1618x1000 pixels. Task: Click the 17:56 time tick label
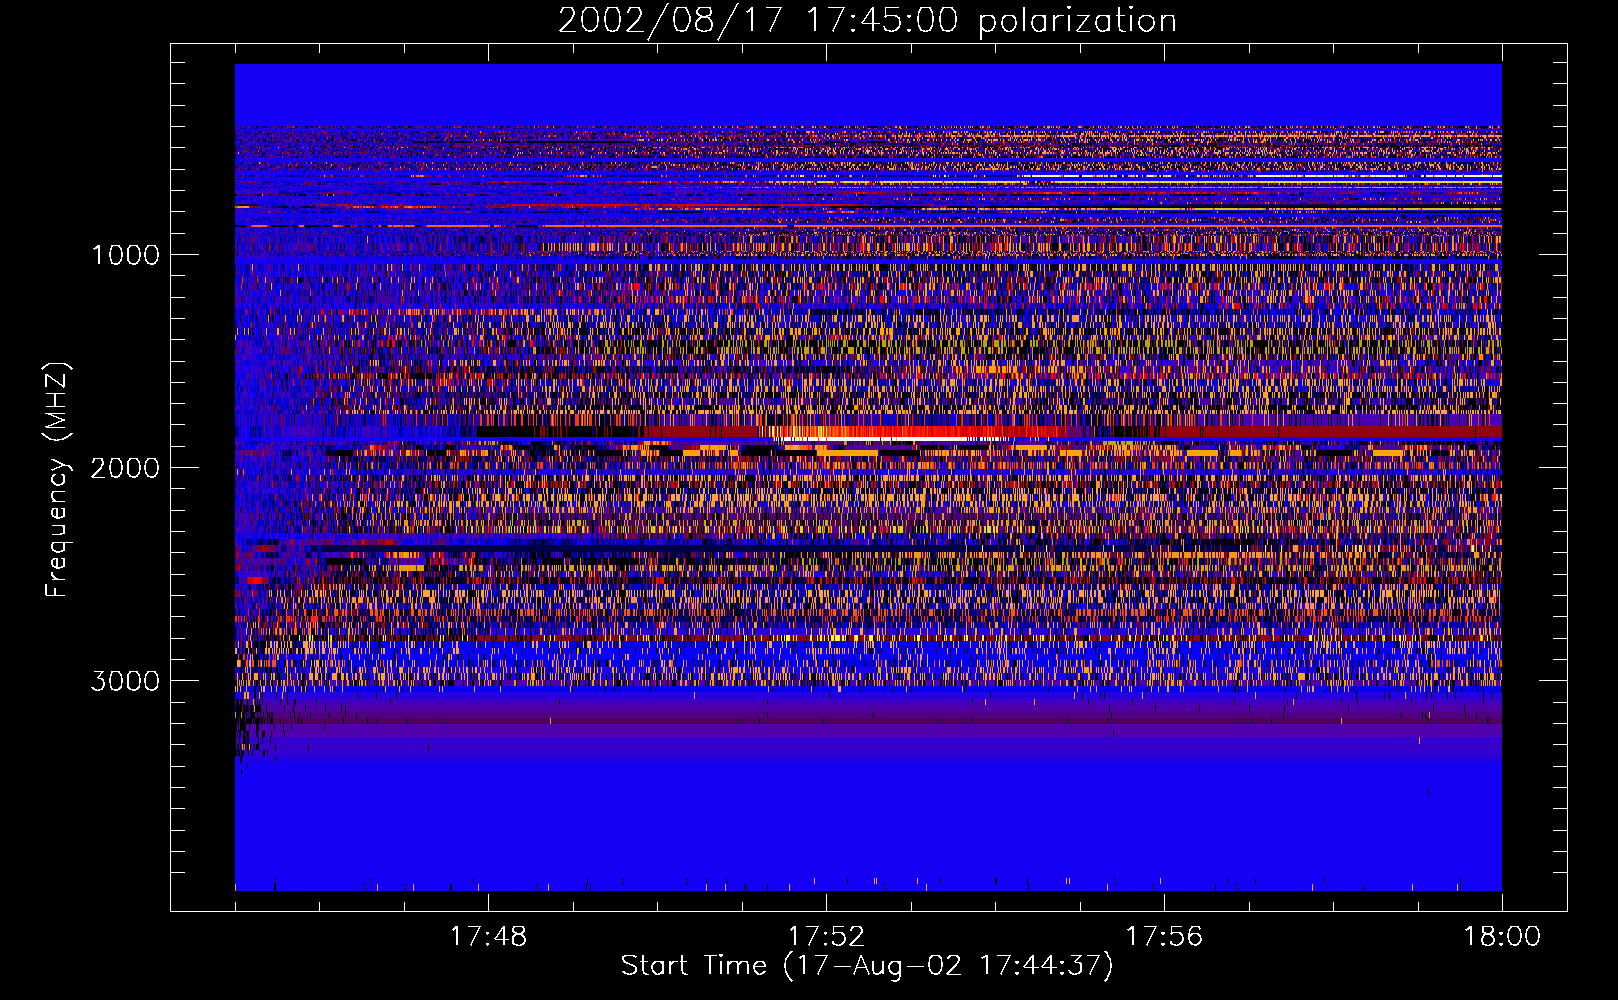(x=1164, y=937)
